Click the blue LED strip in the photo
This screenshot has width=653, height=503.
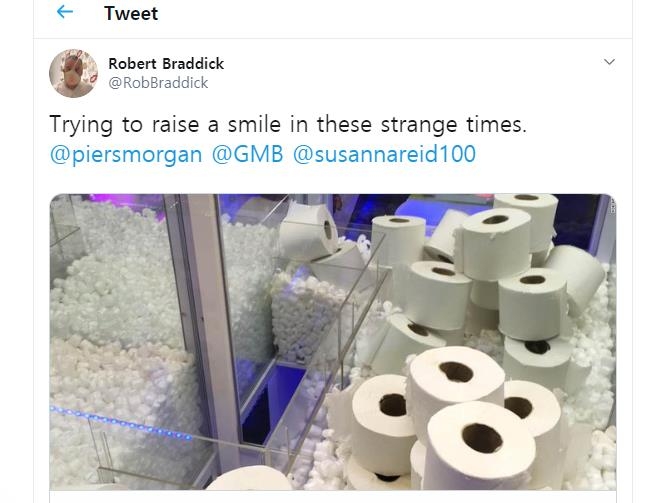[120, 422]
